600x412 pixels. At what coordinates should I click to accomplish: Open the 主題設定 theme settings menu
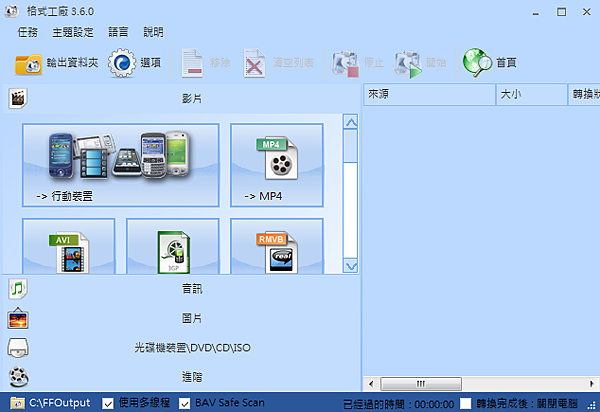click(73, 32)
